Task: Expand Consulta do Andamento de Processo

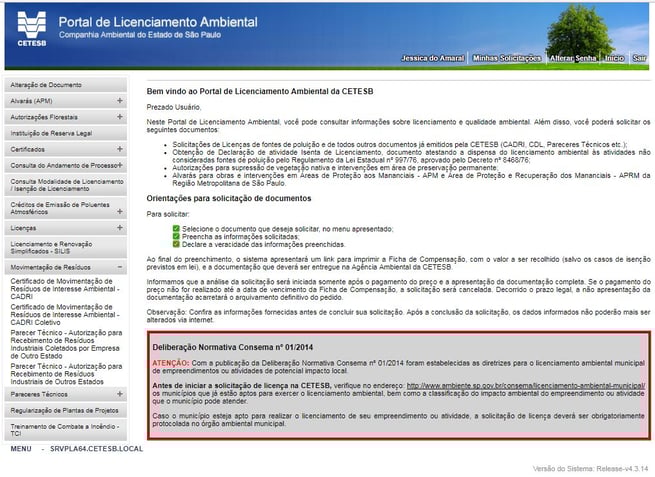Action: (x=120, y=165)
